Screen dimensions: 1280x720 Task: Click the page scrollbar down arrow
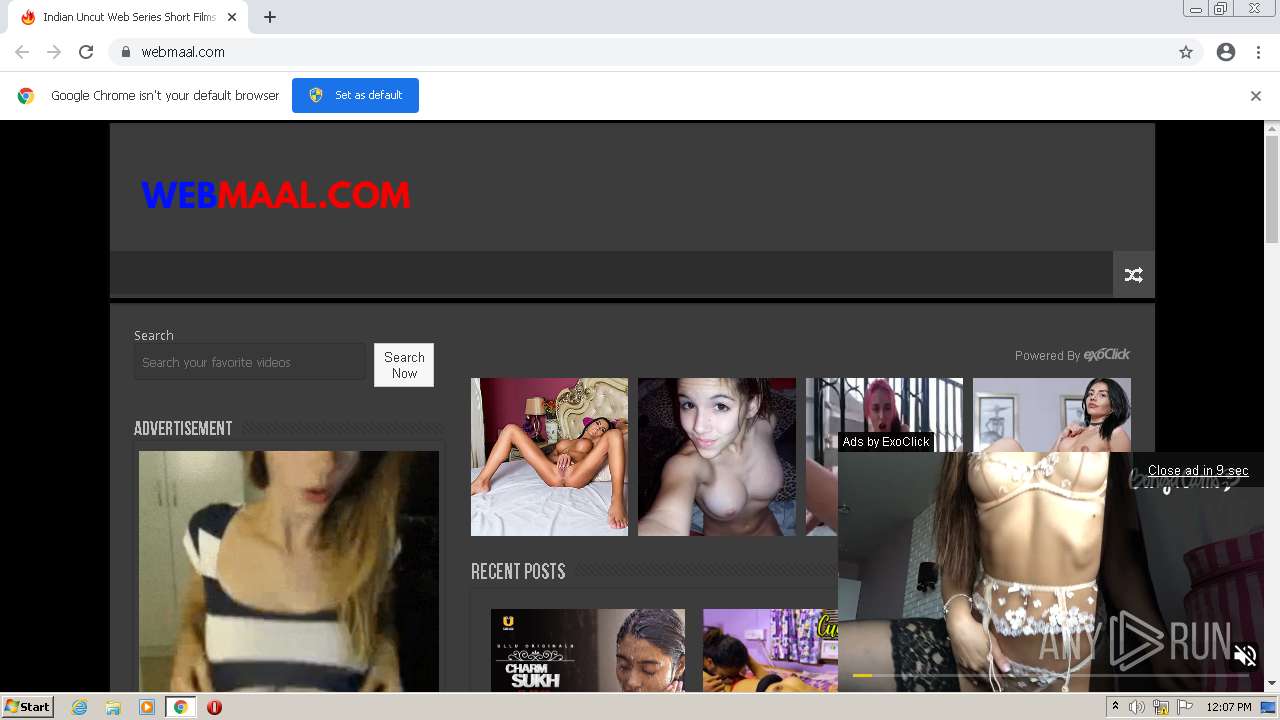pyautogui.click(x=1272, y=684)
